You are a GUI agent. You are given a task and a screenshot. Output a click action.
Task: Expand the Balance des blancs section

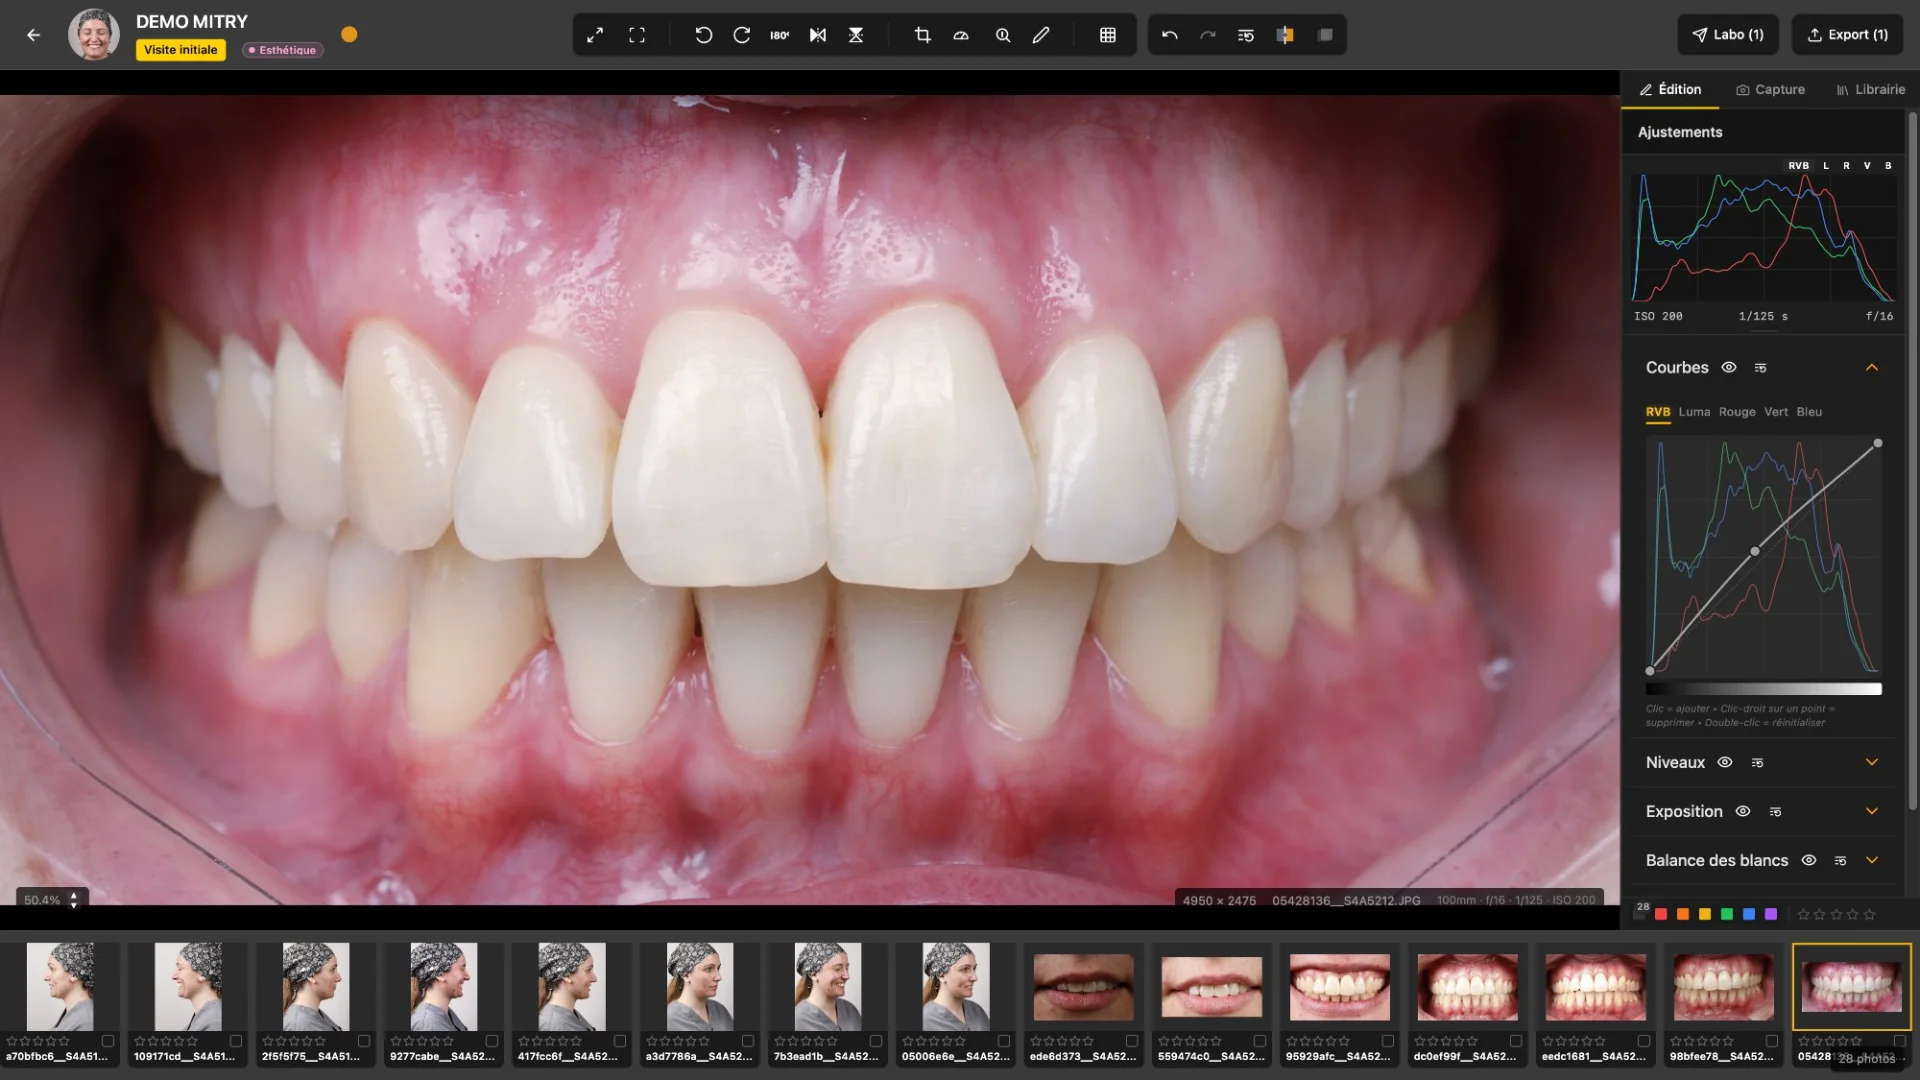click(x=1872, y=860)
